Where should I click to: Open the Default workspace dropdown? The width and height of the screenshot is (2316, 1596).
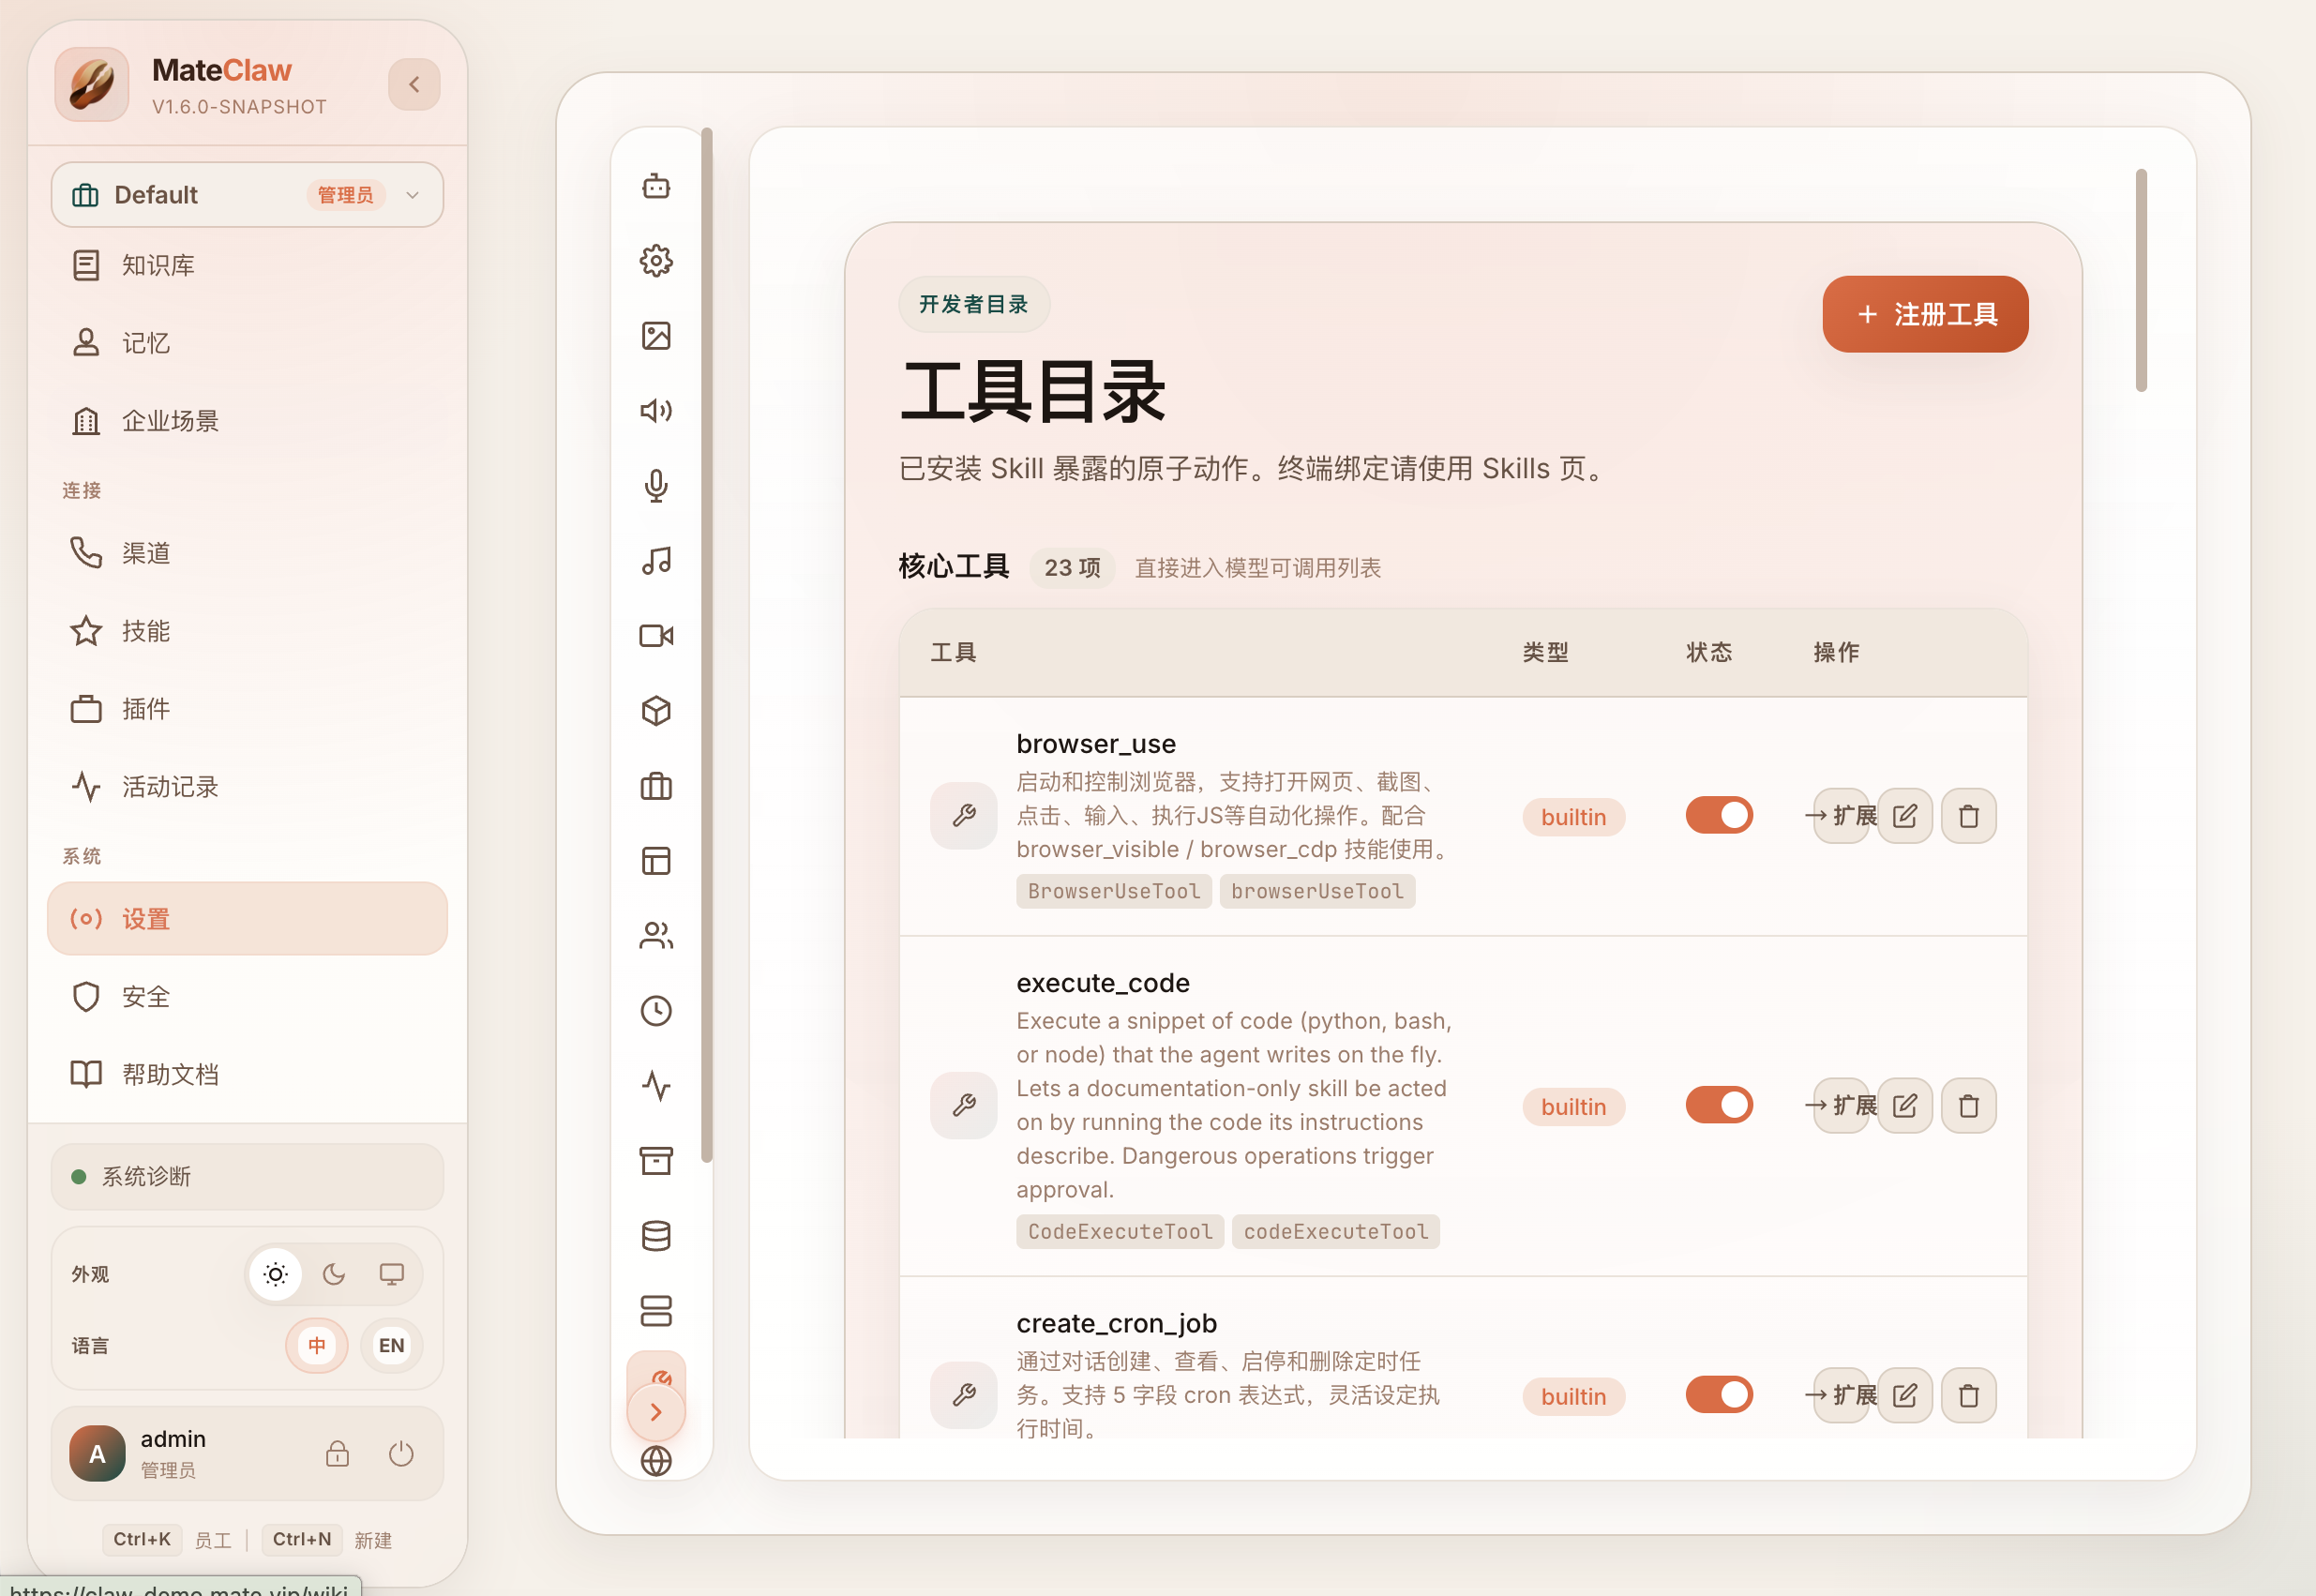[x=247, y=195]
